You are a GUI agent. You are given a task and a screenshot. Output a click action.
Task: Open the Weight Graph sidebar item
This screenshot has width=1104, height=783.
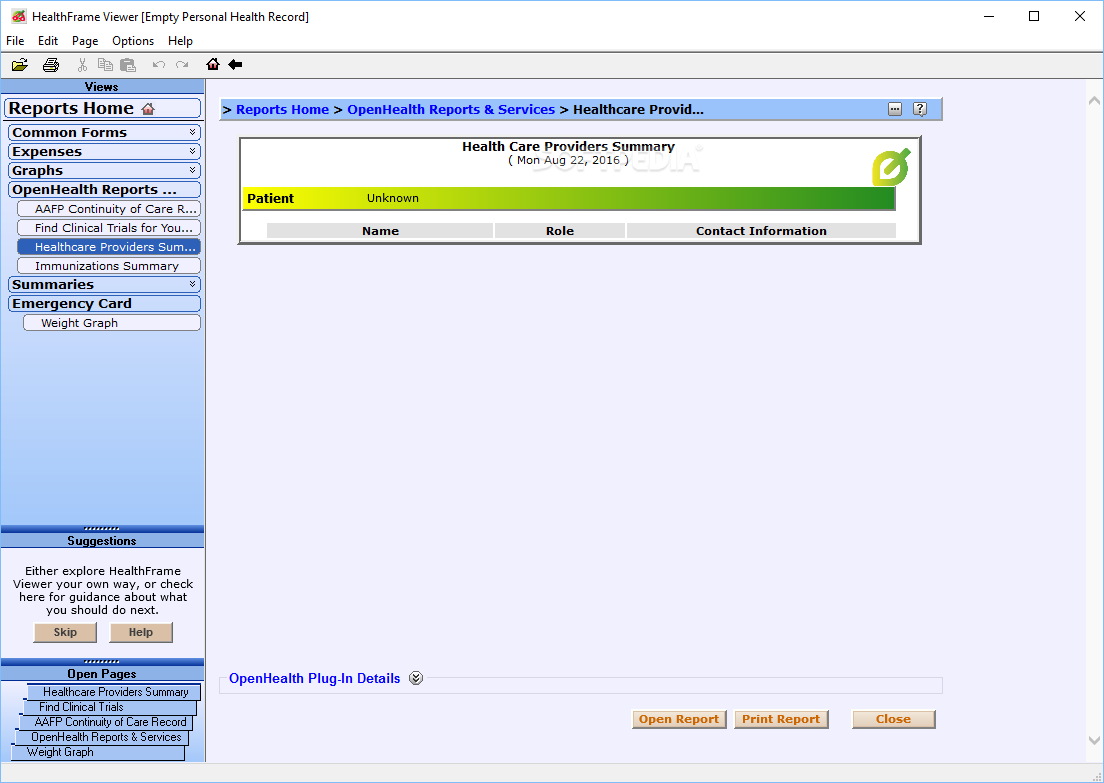tap(111, 322)
